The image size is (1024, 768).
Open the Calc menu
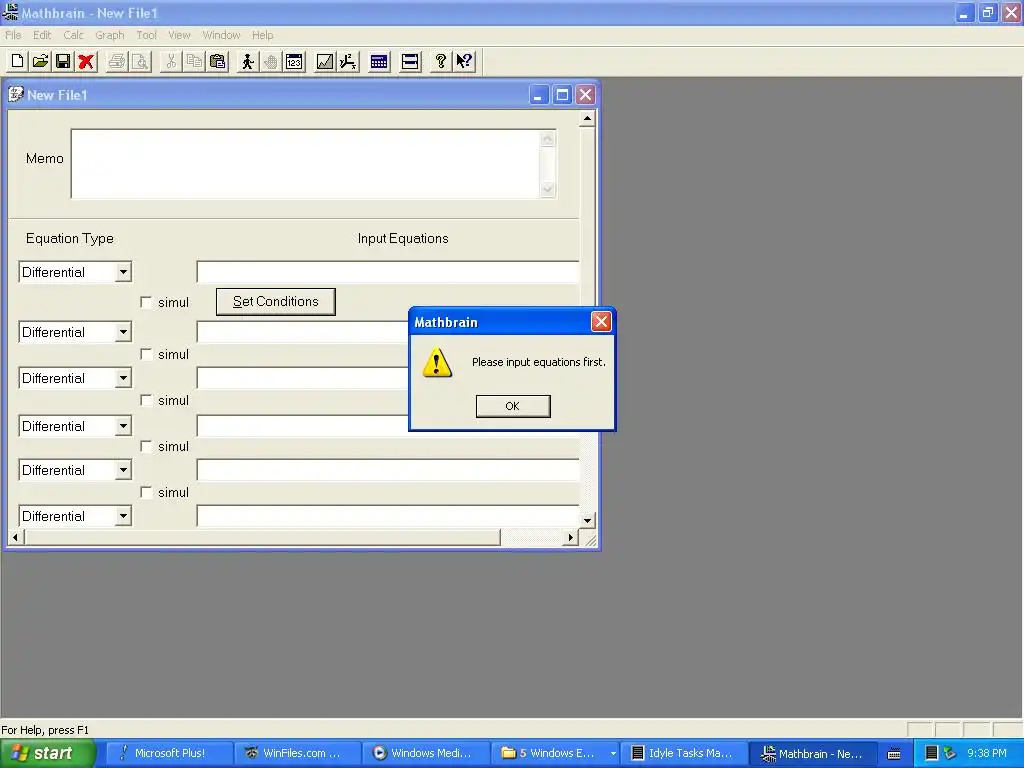pos(73,35)
